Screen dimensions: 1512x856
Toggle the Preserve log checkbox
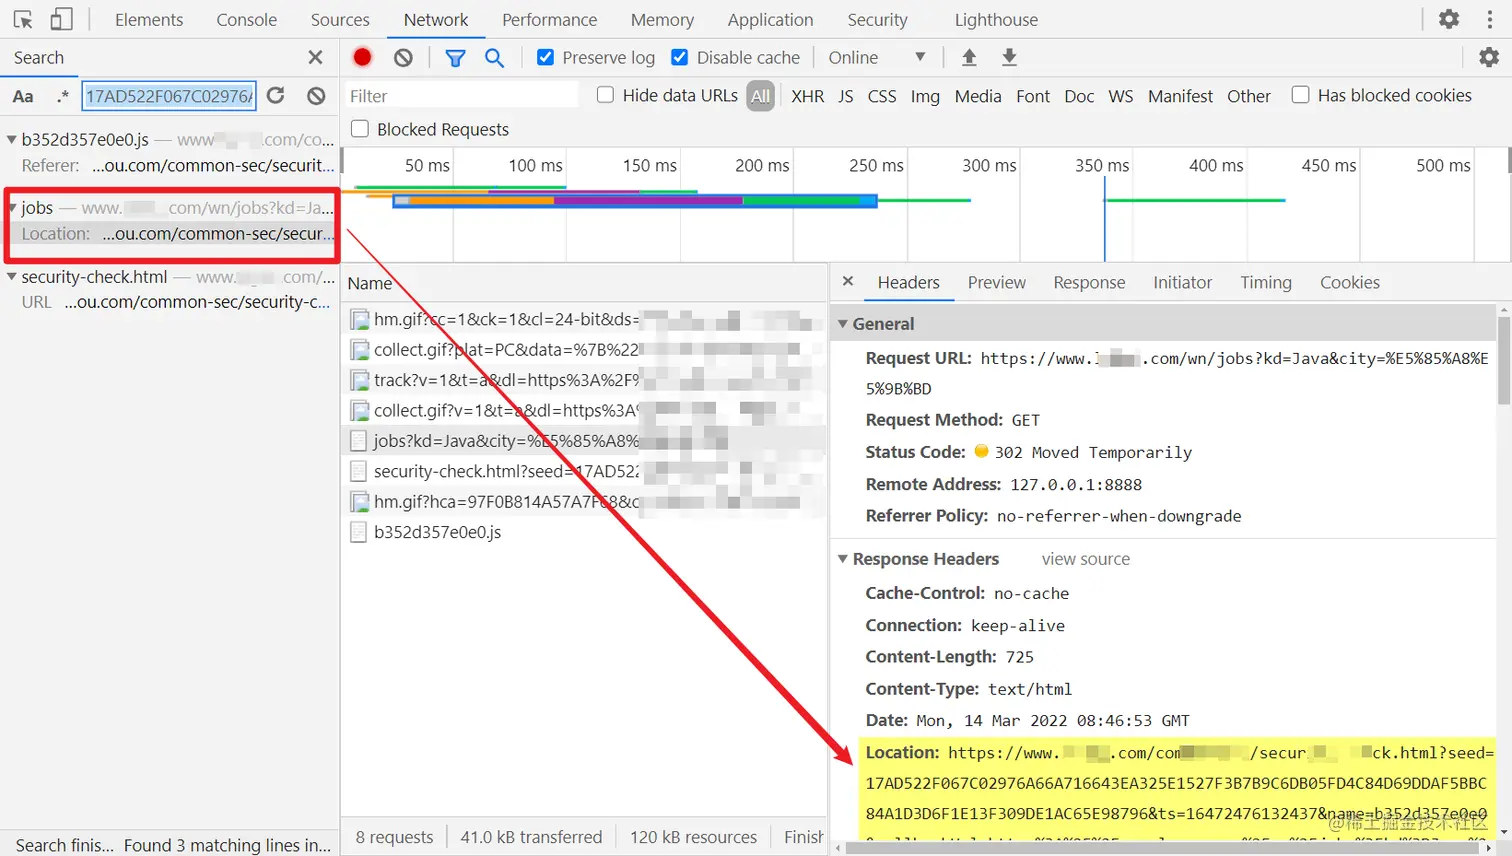pyautogui.click(x=545, y=57)
